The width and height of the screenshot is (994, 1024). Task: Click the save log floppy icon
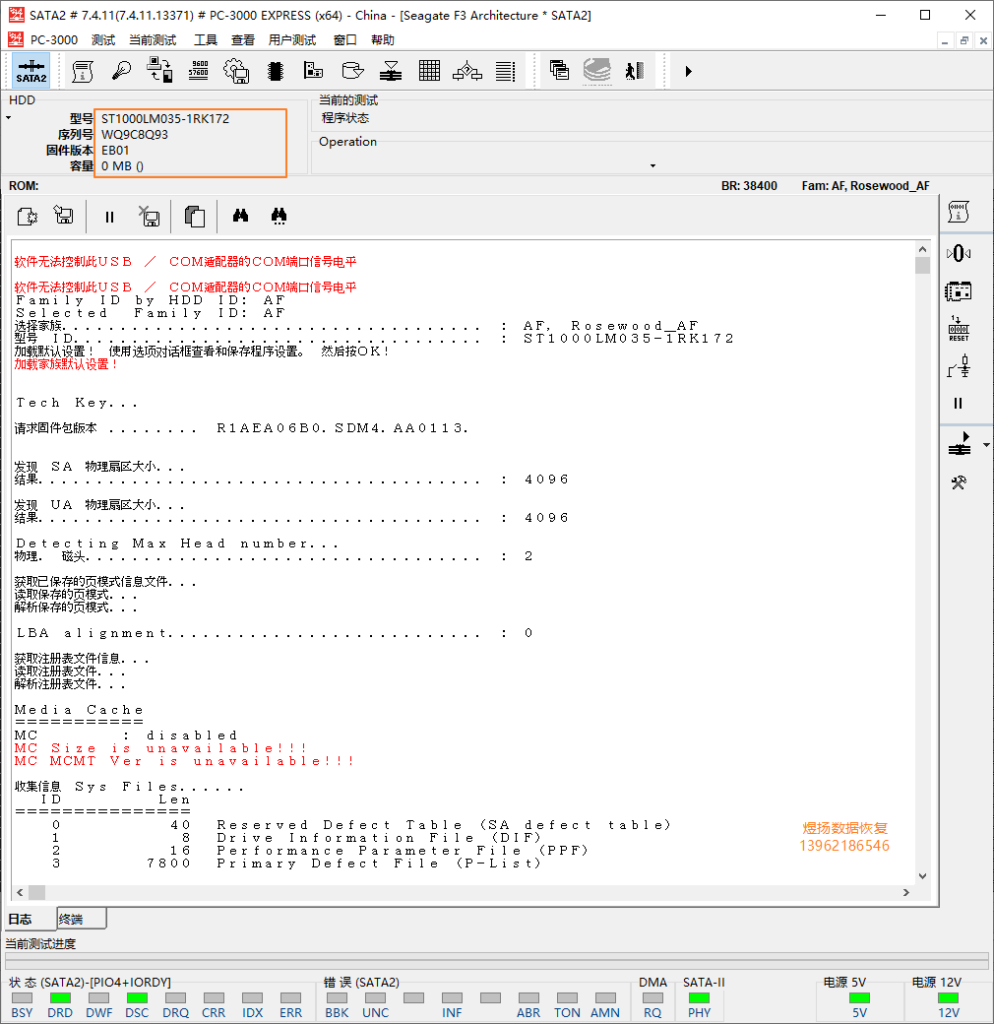(64, 216)
